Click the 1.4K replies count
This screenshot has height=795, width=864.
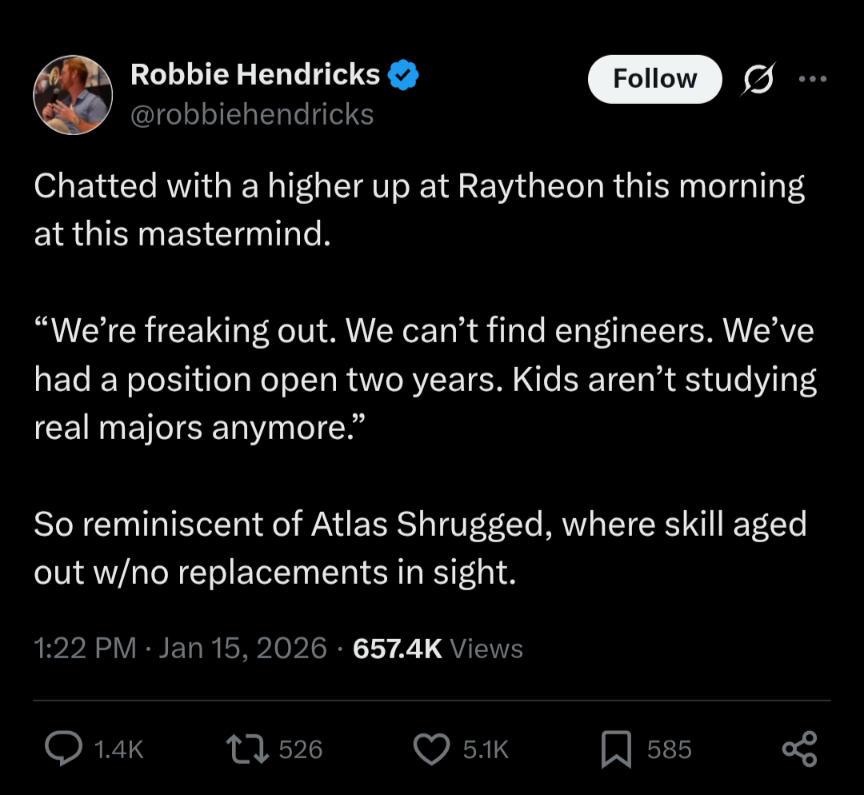coord(118,749)
